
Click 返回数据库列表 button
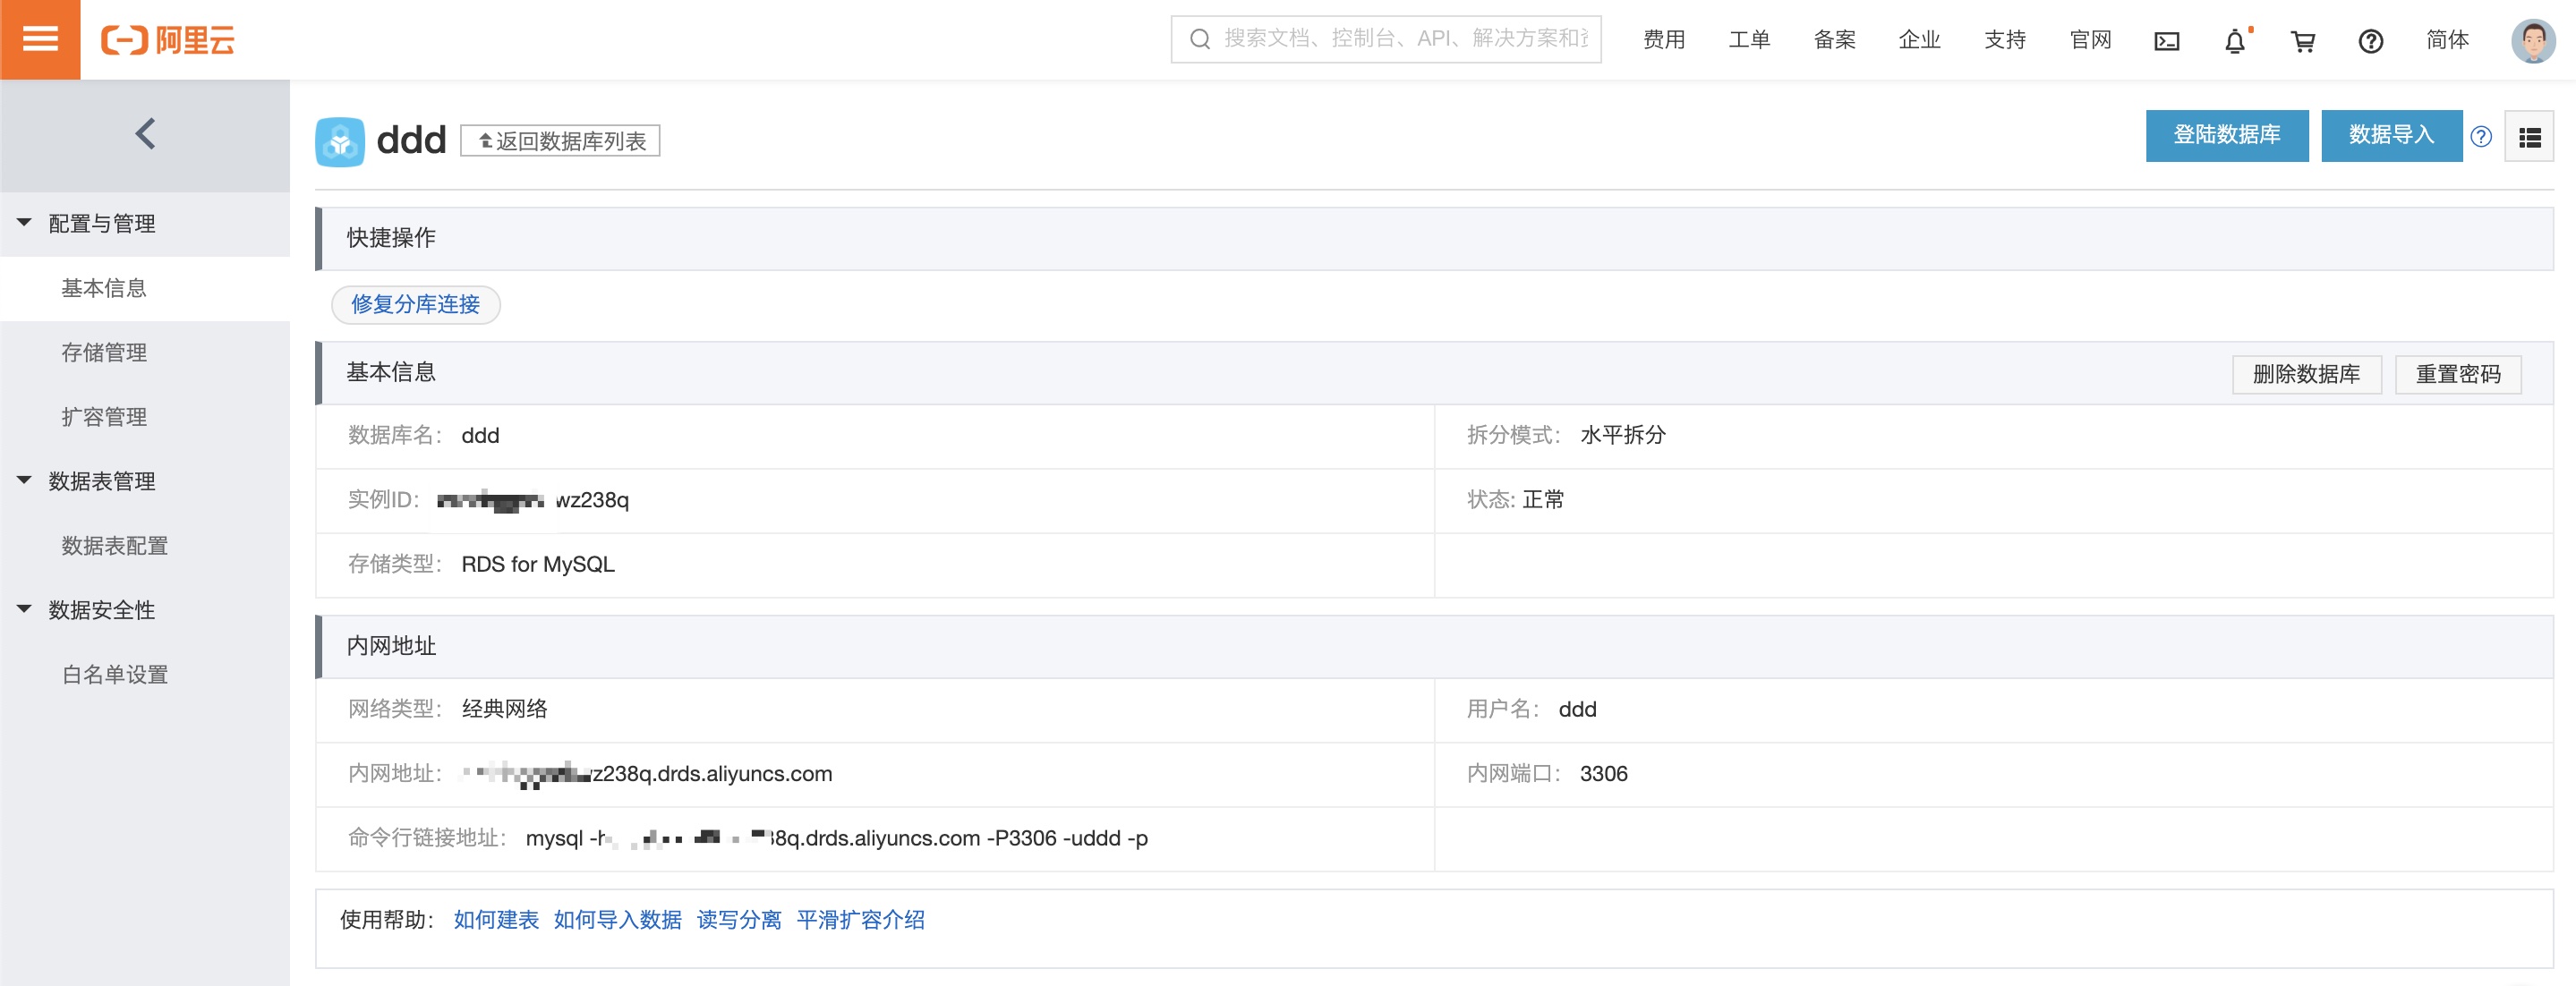[560, 141]
